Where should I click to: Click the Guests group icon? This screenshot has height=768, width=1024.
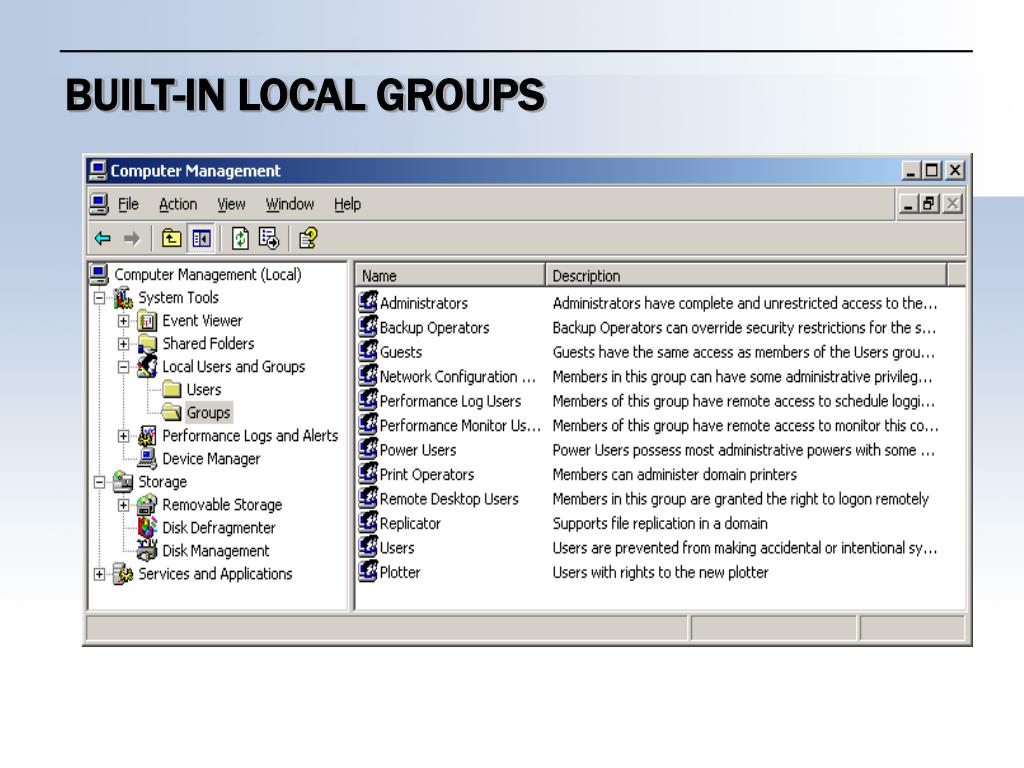[368, 351]
